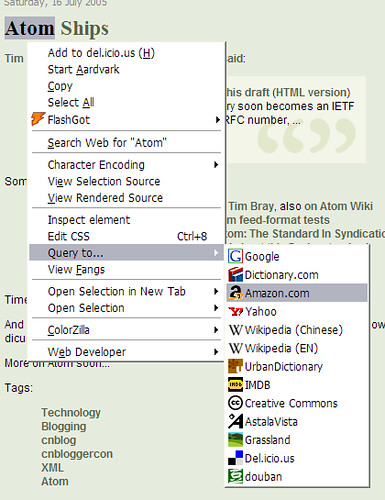Expand the Web Developer submenu arrow
Viewport: 385px width, 500px height.
point(216,352)
